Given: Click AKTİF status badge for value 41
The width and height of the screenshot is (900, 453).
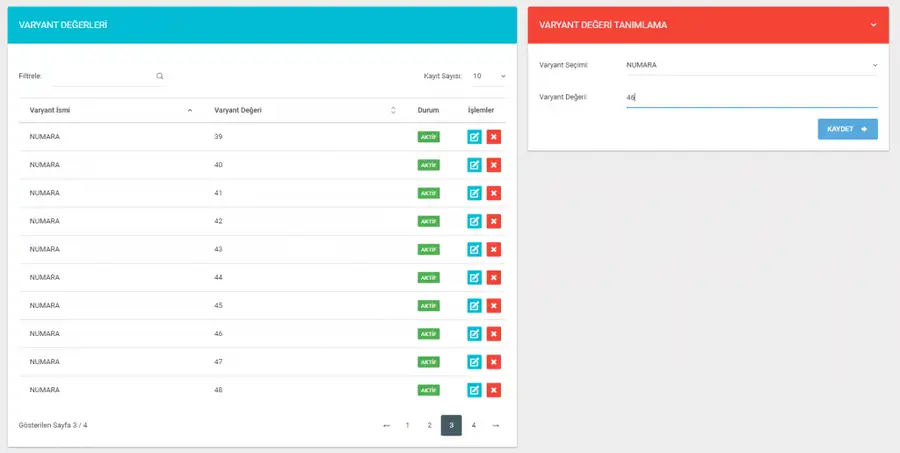Looking at the screenshot, I should [x=428, y=193].
